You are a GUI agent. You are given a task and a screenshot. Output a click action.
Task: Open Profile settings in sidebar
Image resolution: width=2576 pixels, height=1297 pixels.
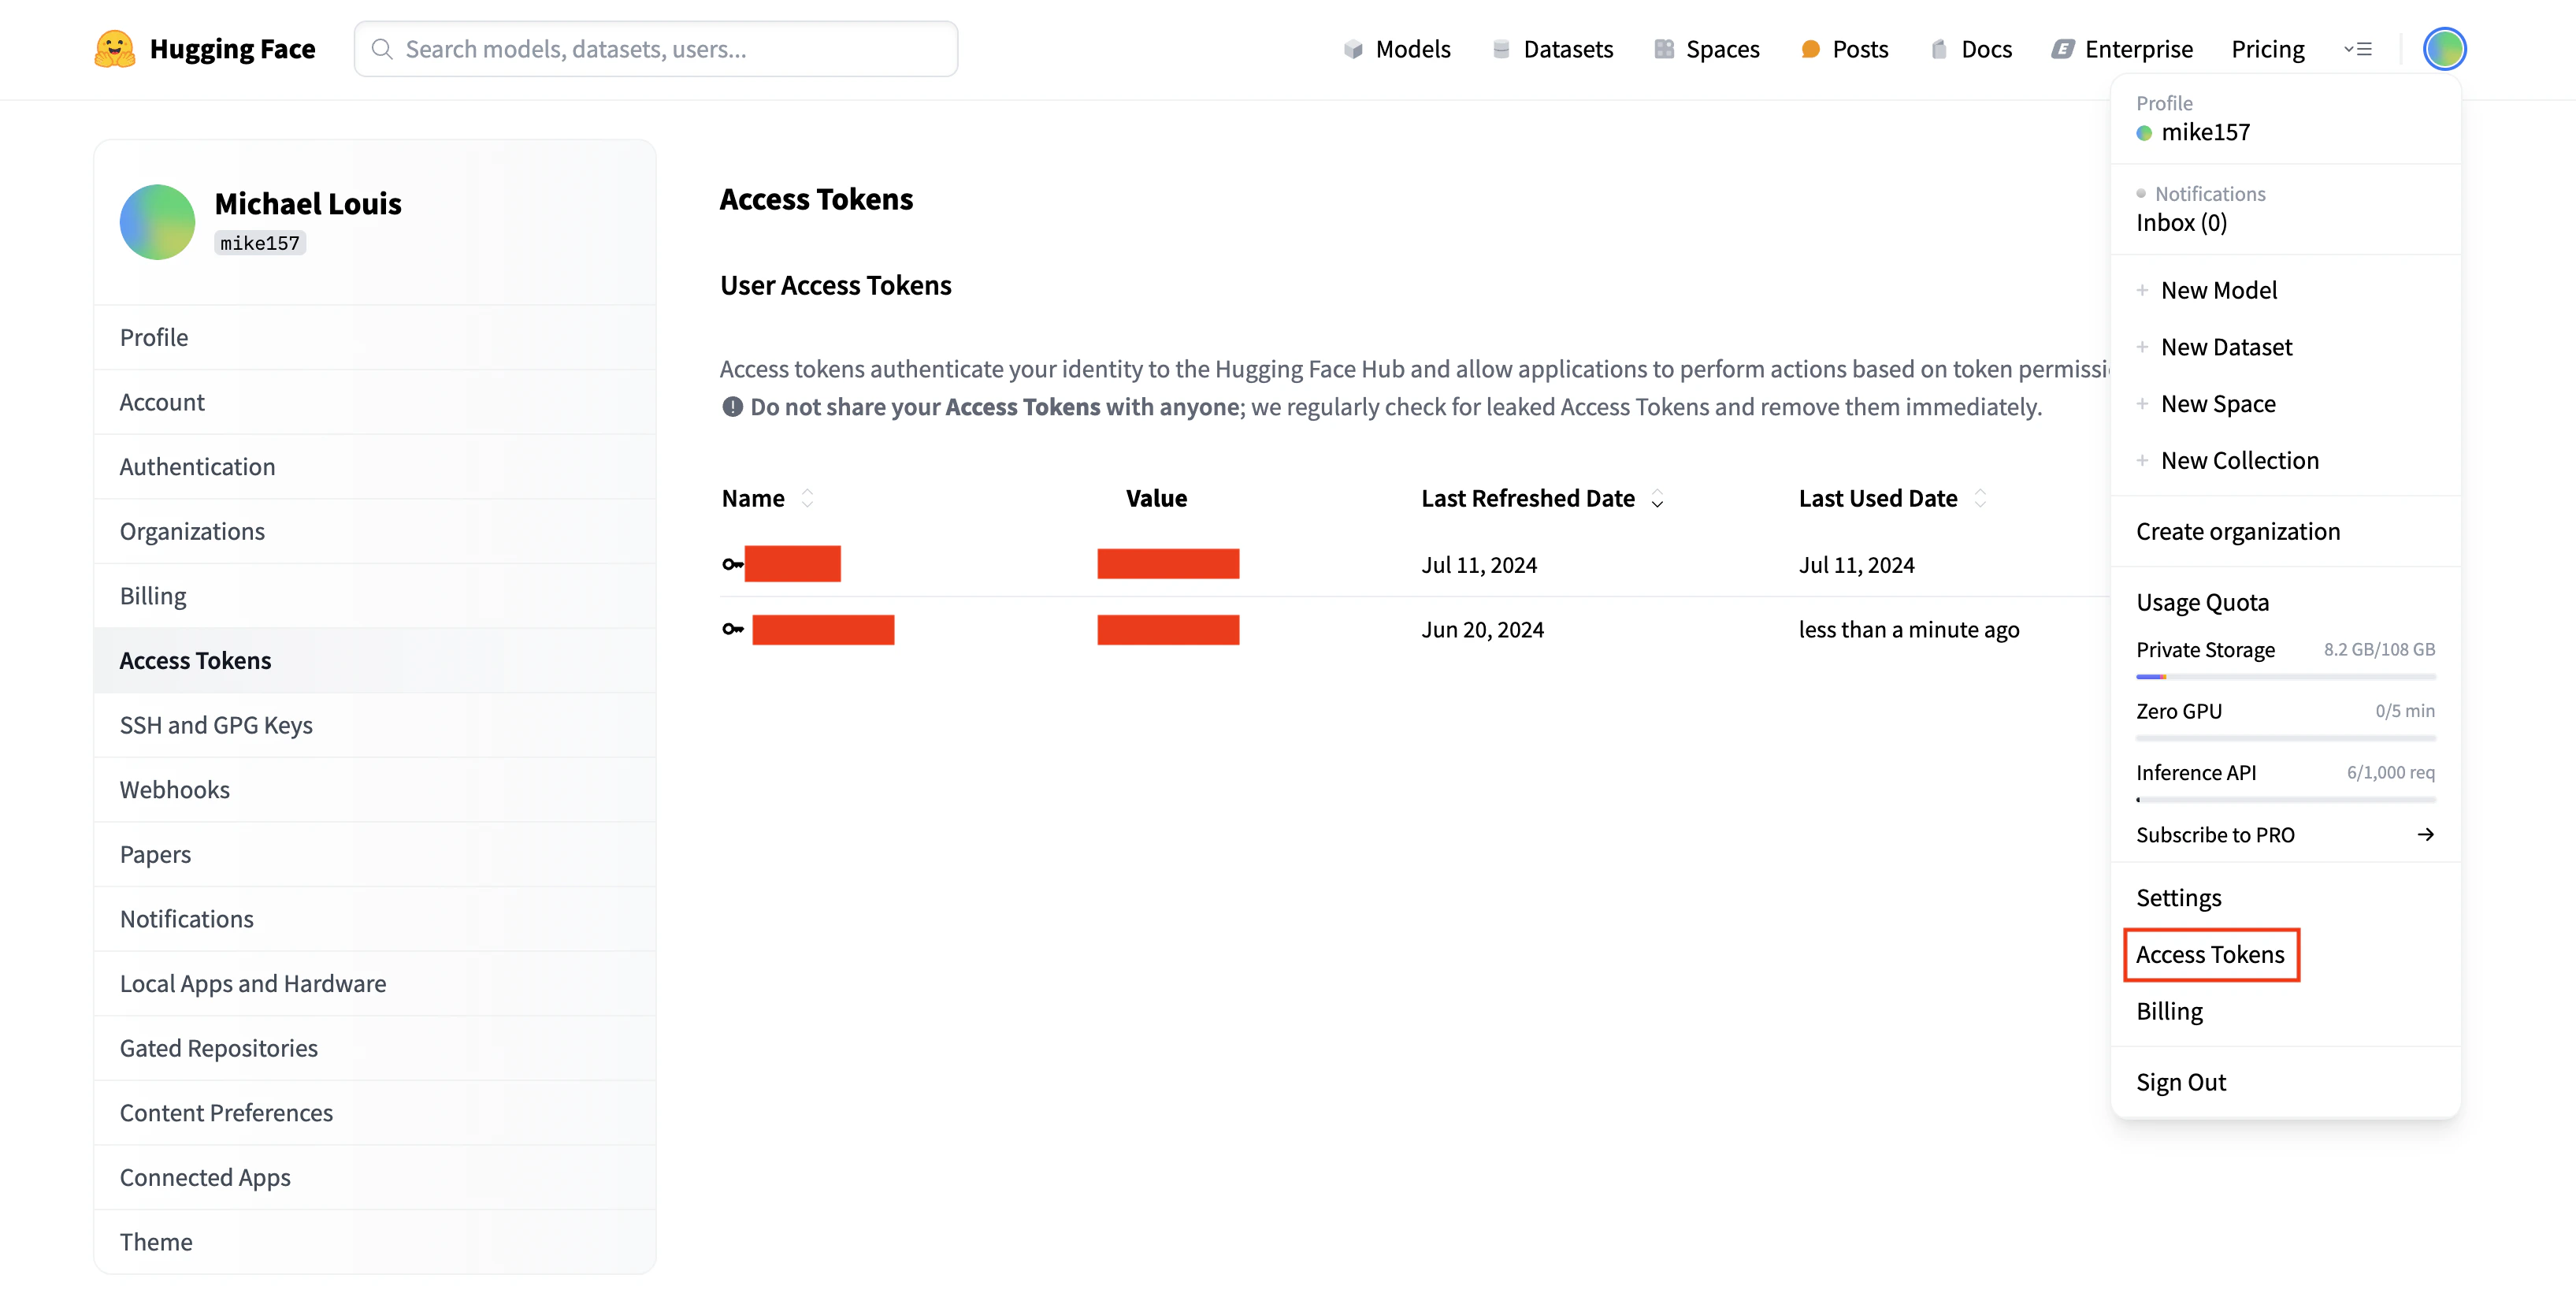pos(375,338)
